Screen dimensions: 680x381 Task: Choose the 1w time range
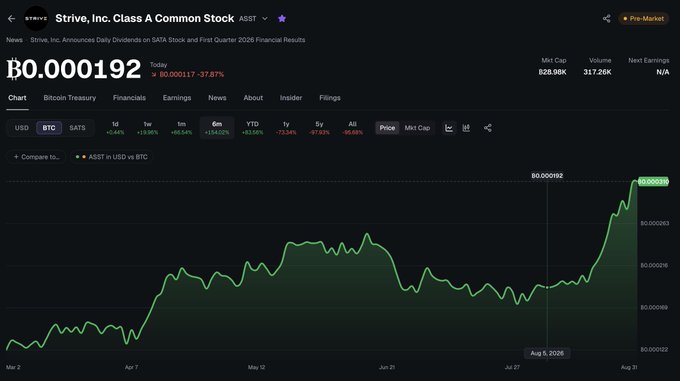point(147,128)
